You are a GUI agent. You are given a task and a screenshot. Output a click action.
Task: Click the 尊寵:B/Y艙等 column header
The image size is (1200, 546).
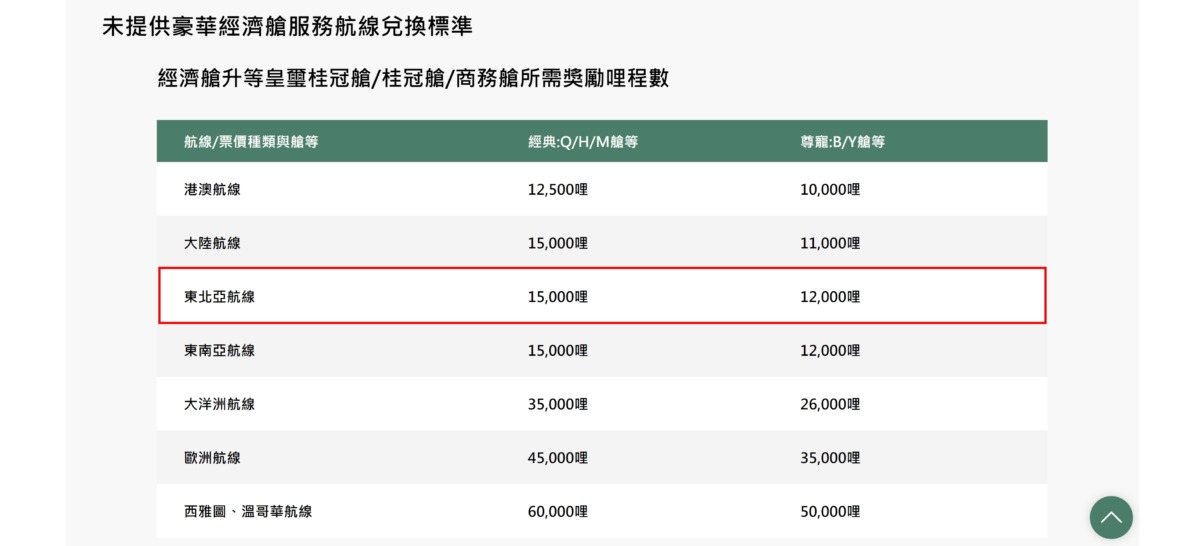click(842, 142)
